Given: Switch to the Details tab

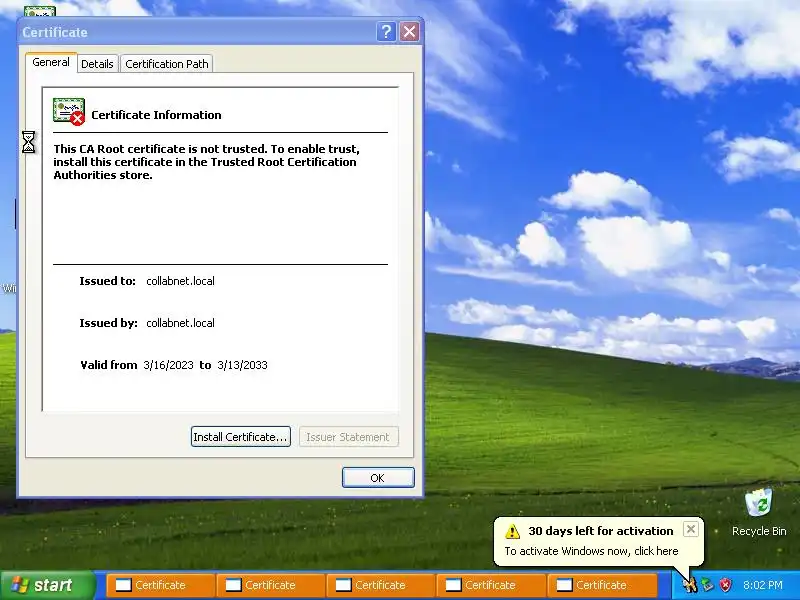Looking at the screenshot, I should point(97,64).
